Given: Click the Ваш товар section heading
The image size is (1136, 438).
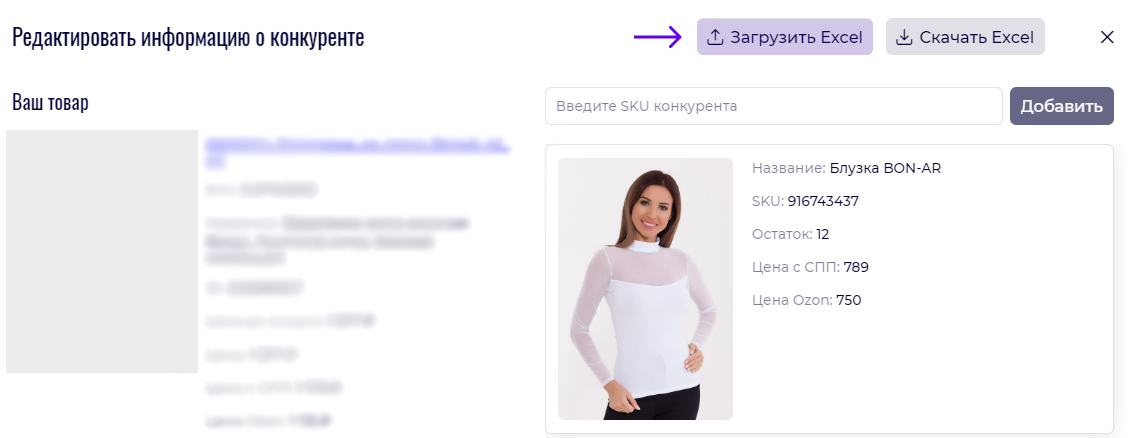Looking at the screenshot, I should (51, 102).
